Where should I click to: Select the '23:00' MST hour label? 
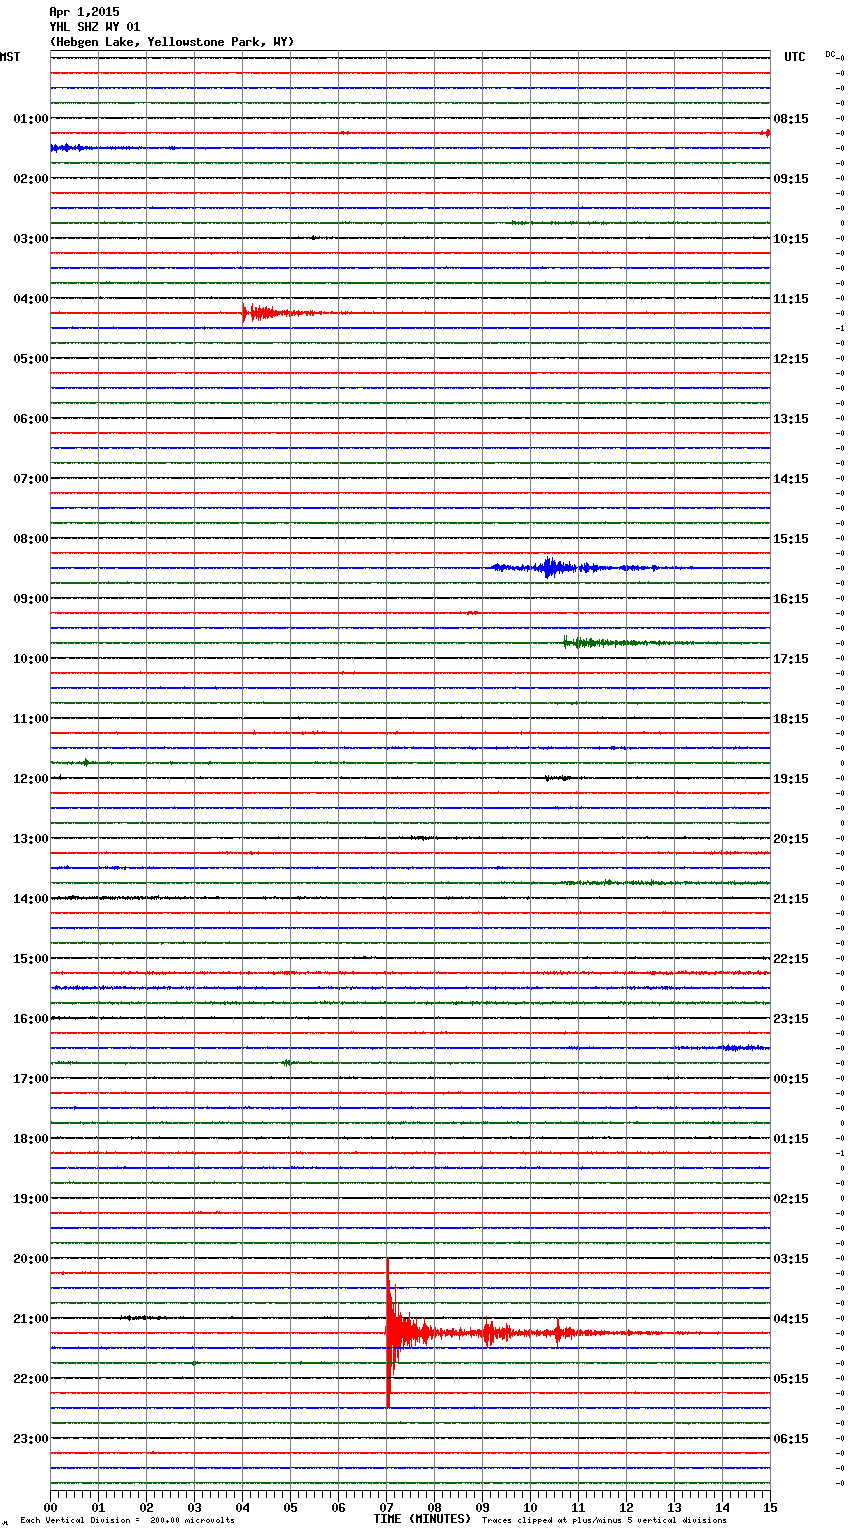coord(31,1439)
